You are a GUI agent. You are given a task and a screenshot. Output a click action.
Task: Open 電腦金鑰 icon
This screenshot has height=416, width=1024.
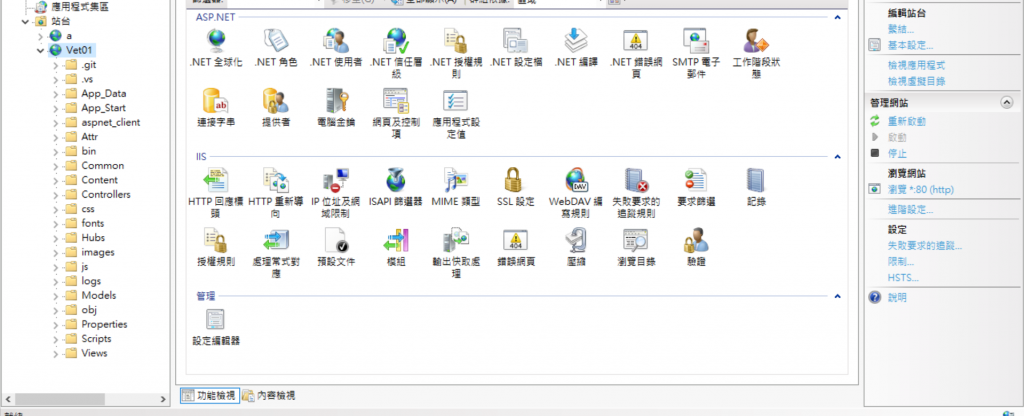point(336,101)
